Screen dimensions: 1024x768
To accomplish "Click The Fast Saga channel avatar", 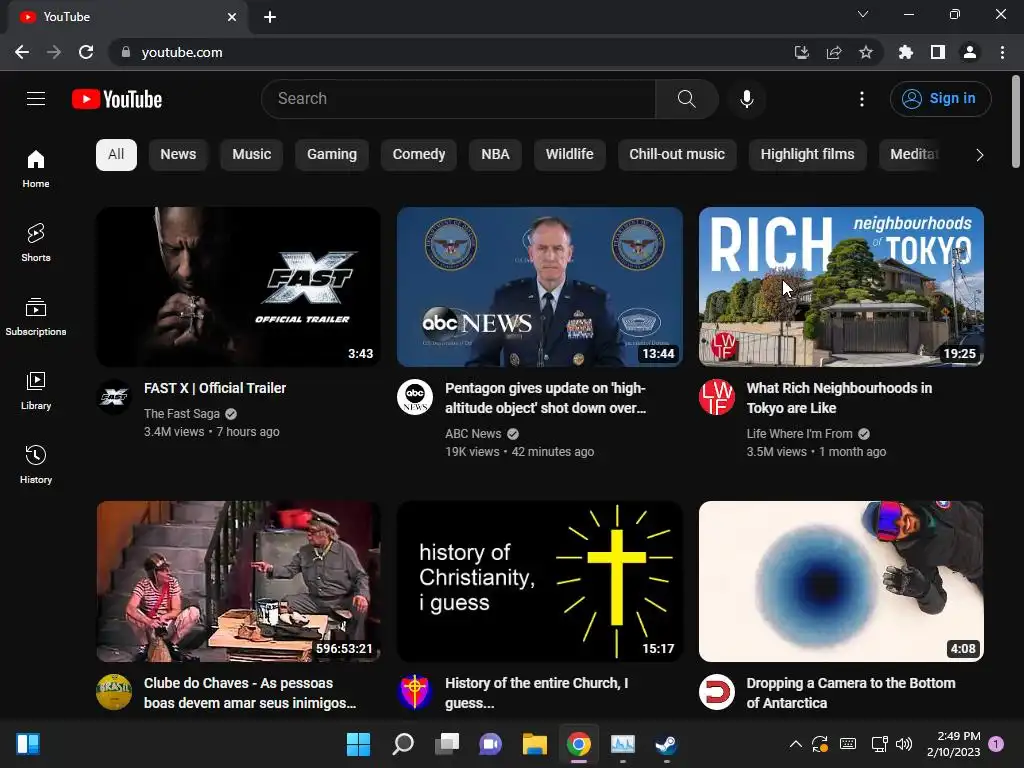I will 114,396.
